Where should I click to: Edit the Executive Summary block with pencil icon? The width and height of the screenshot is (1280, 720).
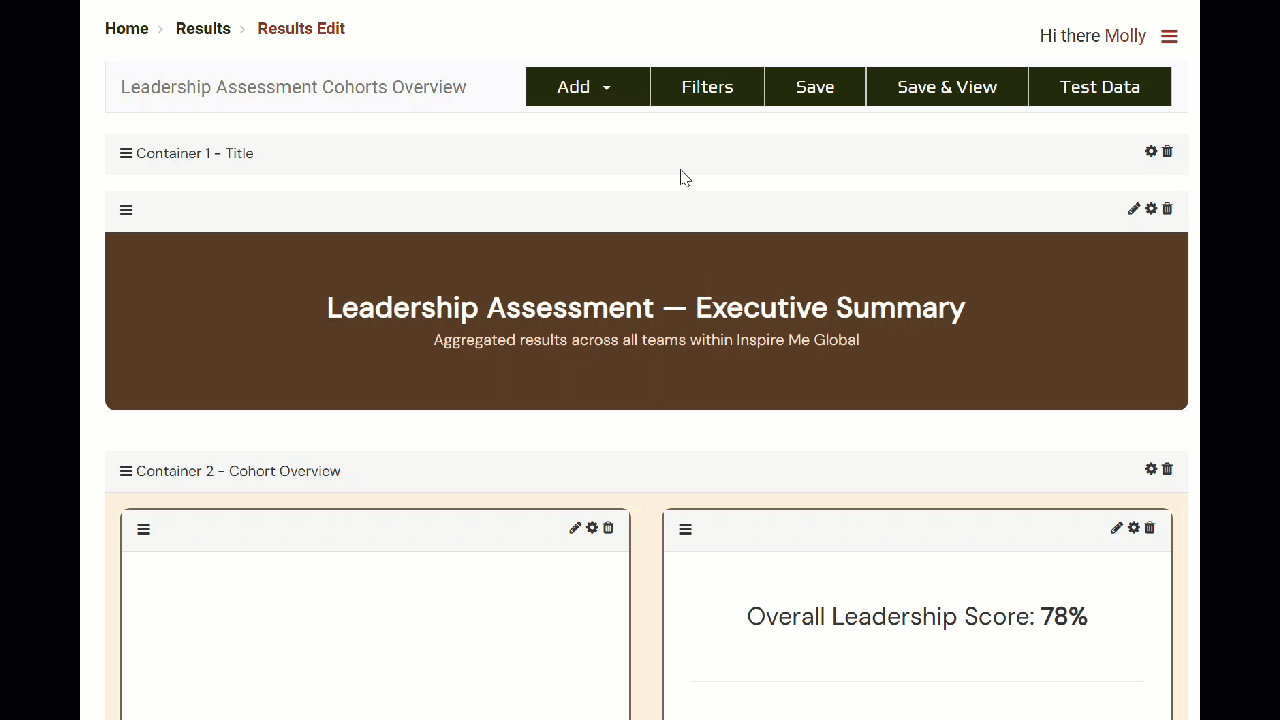coord(1134,209)
